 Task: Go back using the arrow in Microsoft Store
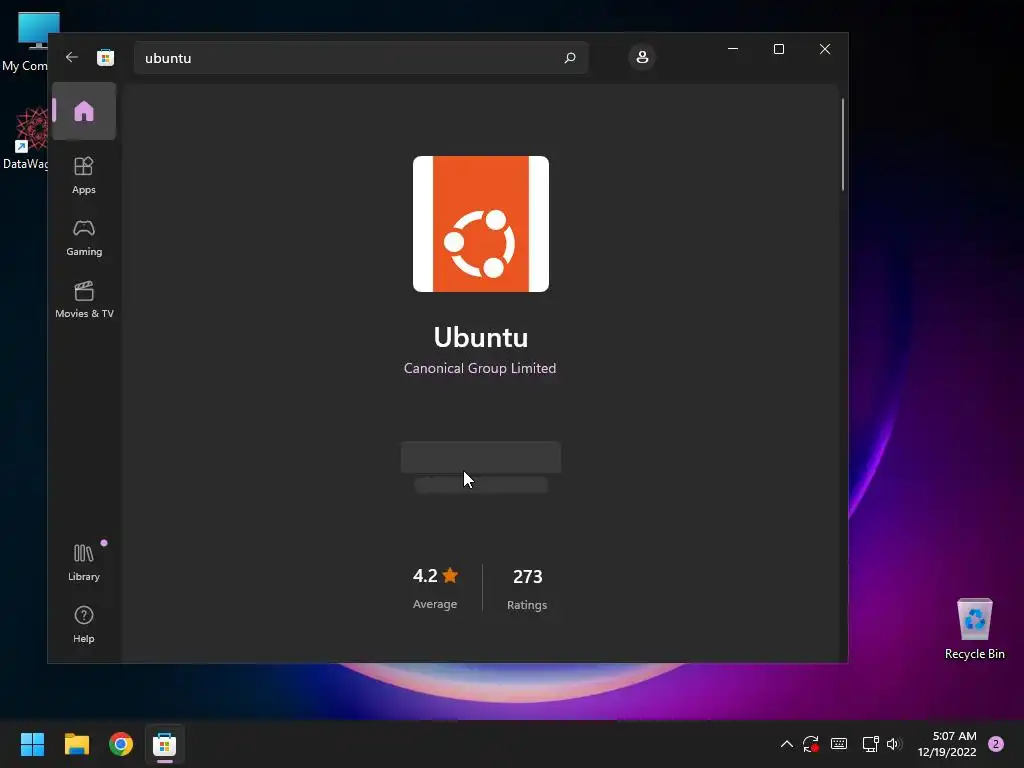pos(72,57)
